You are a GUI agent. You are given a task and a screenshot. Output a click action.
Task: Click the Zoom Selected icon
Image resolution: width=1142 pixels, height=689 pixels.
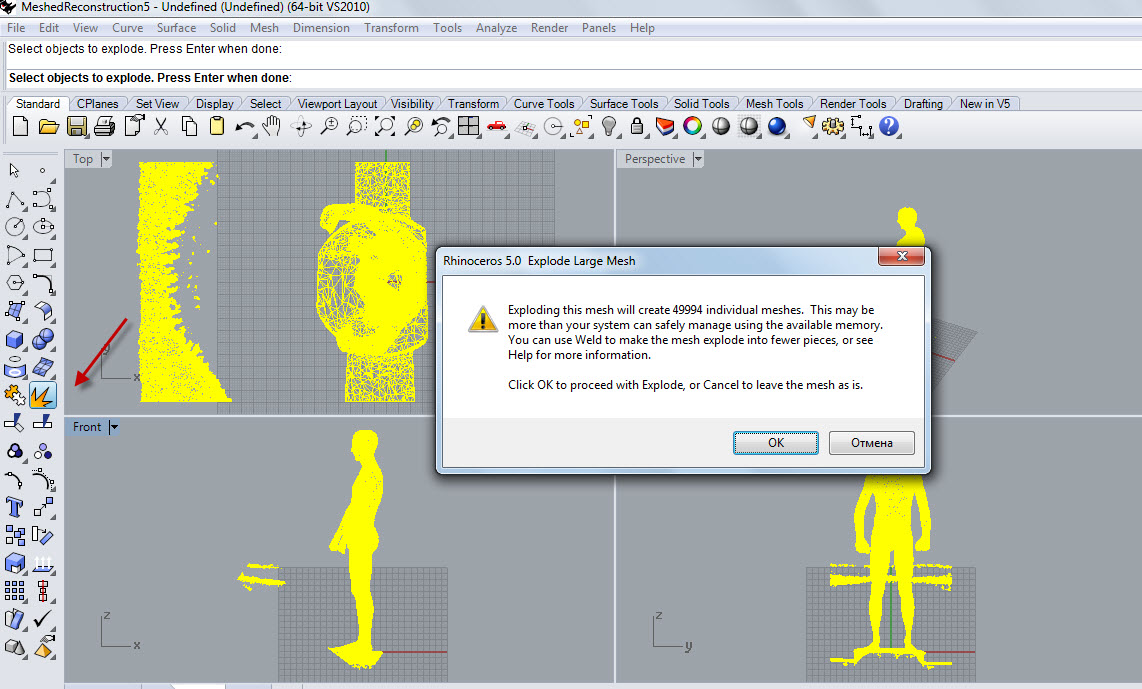click(413, 127)
